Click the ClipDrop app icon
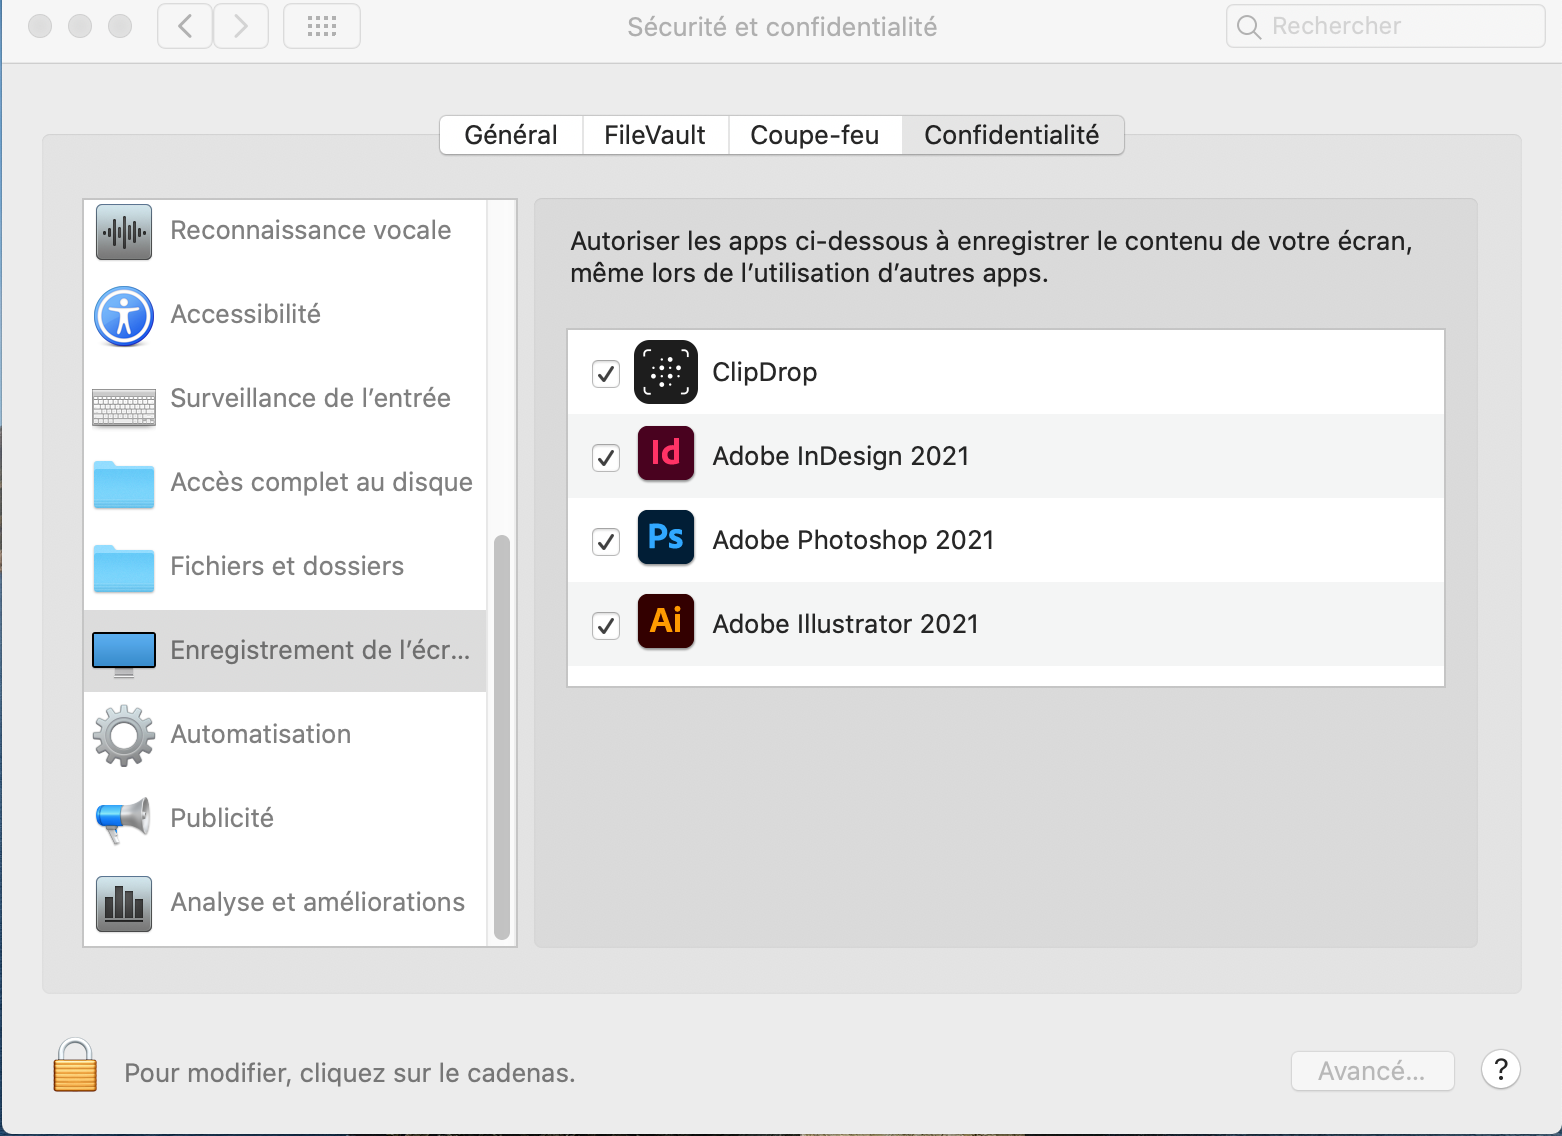This screenshot has width=1562, height=1136. pos(666,372)
